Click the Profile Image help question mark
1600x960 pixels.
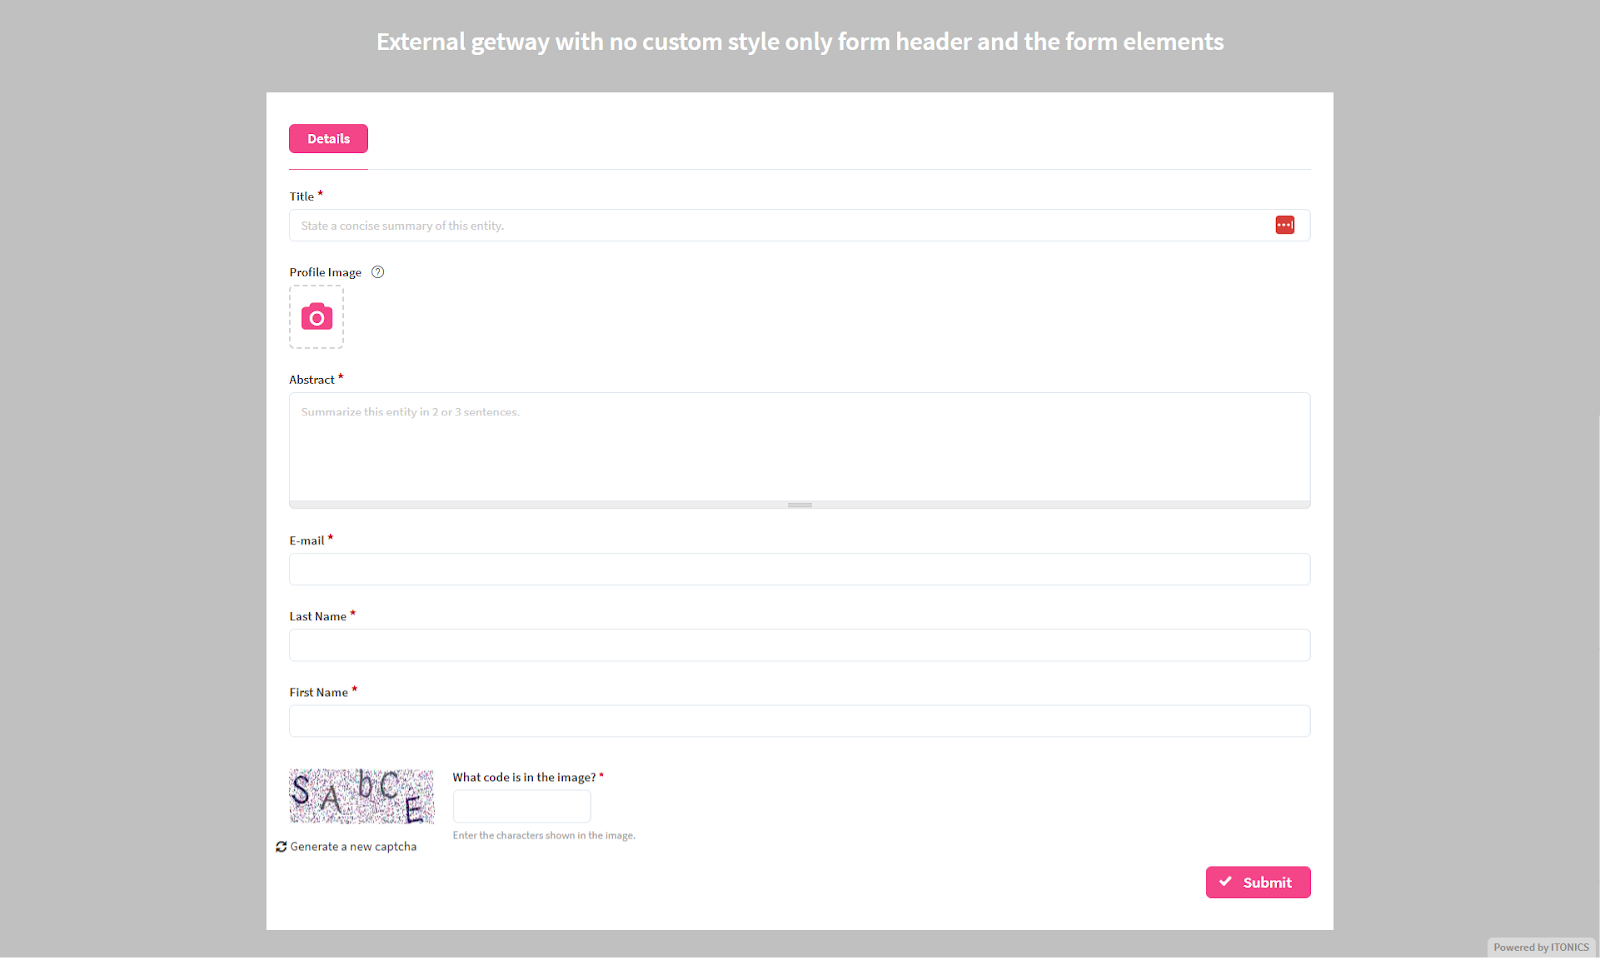378,272
